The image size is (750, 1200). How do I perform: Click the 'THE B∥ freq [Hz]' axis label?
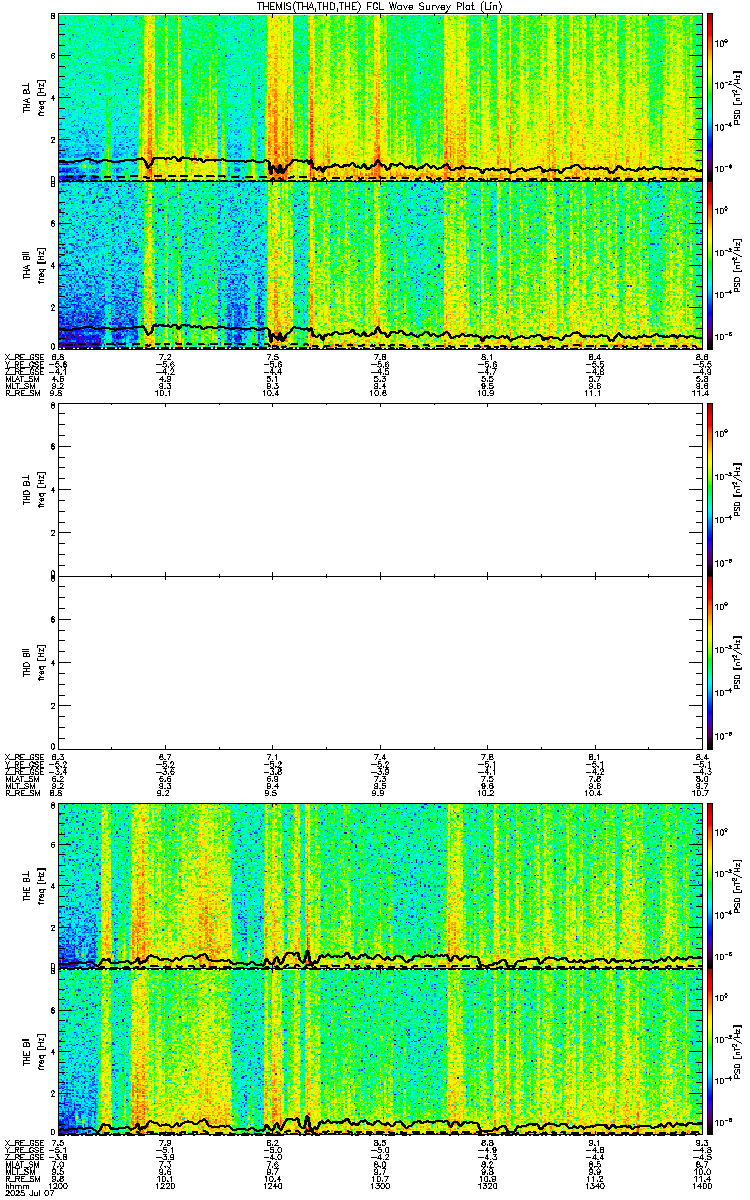tap(33, 1053)
